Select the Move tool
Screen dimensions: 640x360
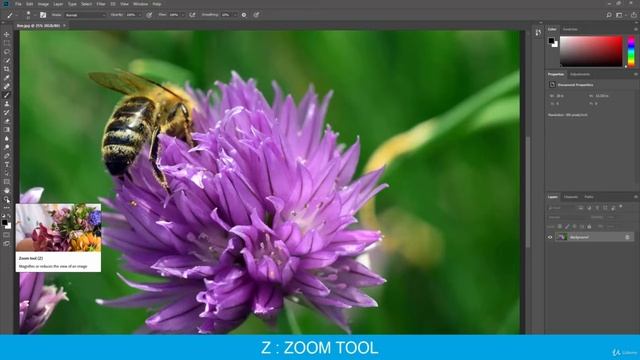7,34
